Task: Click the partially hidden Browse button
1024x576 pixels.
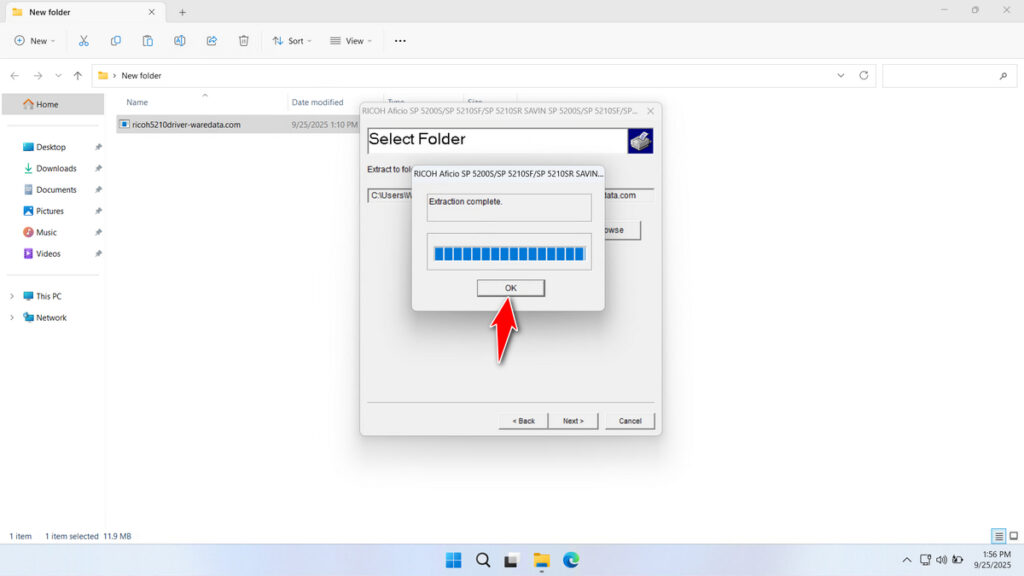Action: [x=622, y=230]
